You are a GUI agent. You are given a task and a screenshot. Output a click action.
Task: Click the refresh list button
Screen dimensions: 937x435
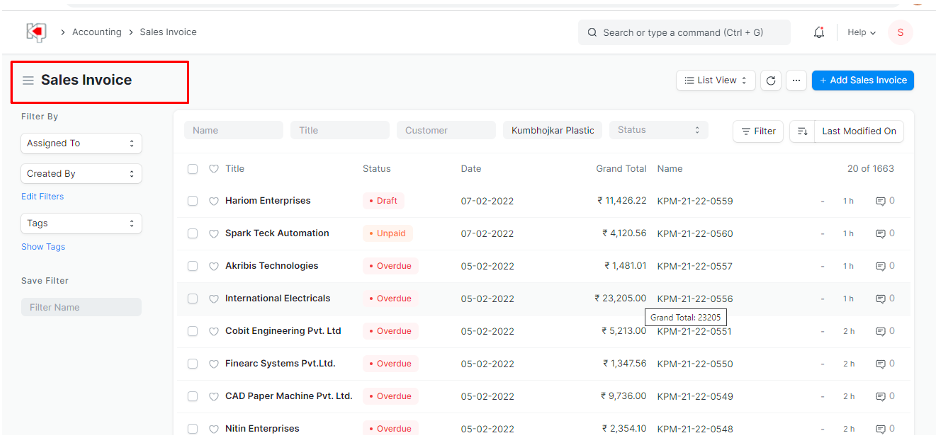pyautogui.click(x=770, y=81)
